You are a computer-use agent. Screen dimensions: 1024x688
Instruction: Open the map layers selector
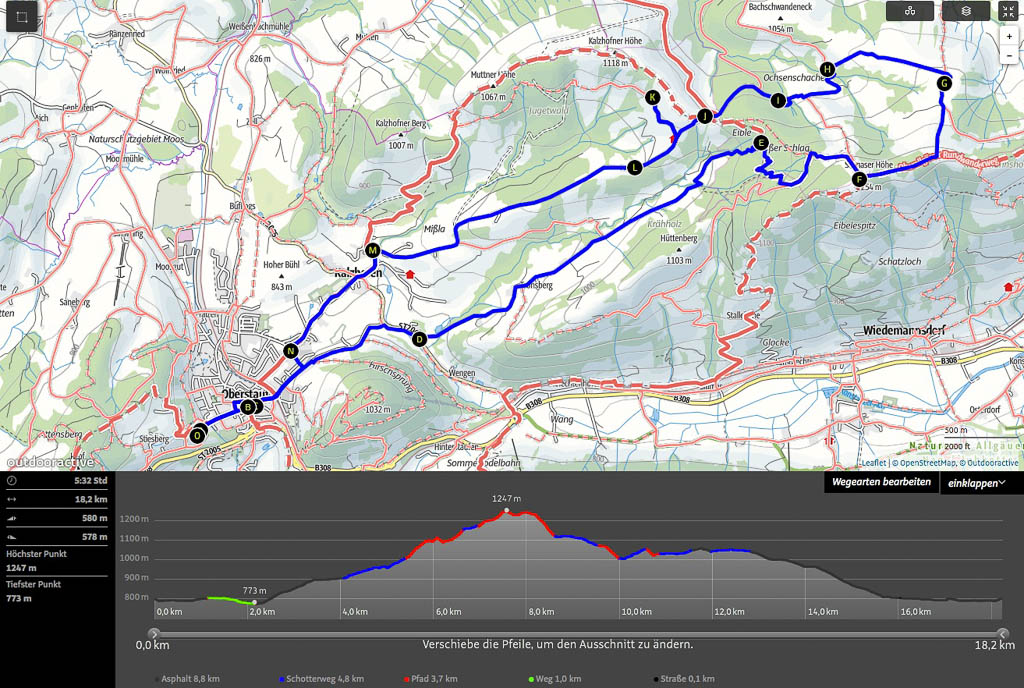click(x=966, y=11)
